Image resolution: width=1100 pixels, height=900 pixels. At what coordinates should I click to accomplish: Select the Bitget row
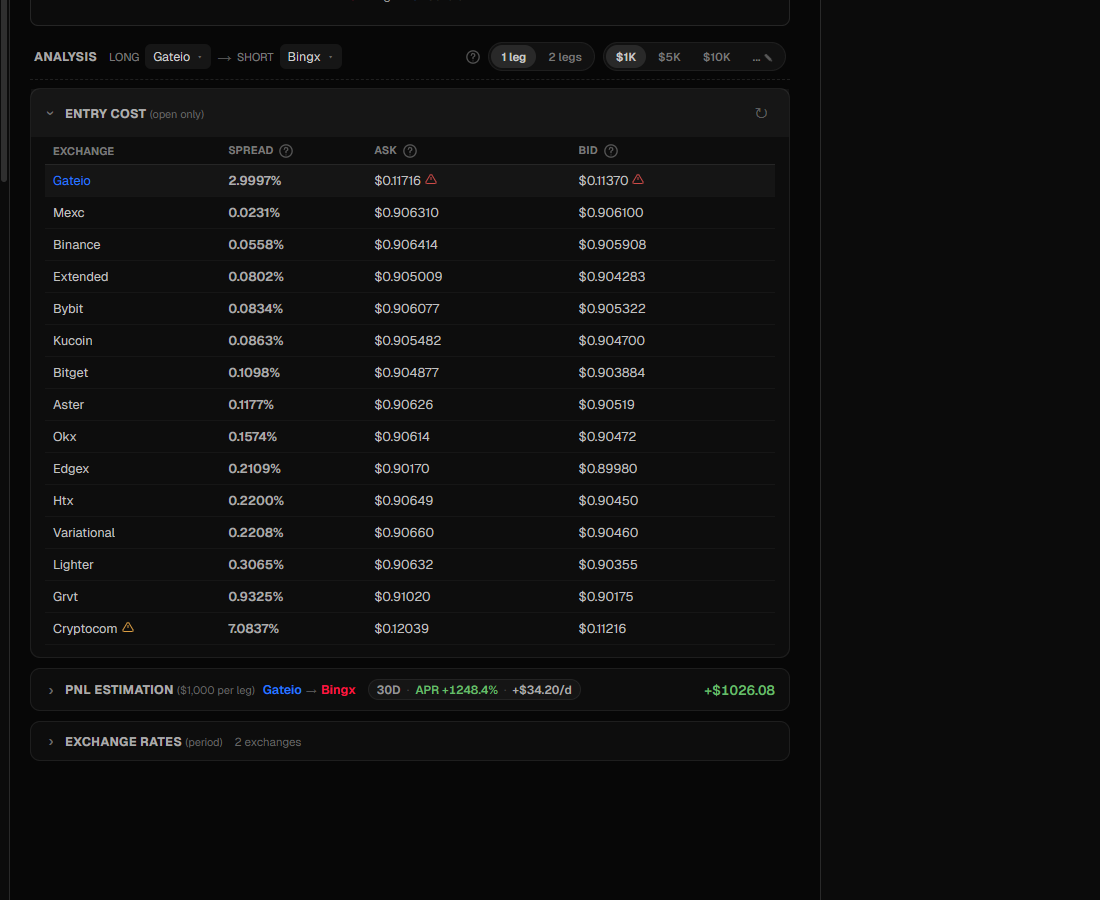click(x=410, y=372)
